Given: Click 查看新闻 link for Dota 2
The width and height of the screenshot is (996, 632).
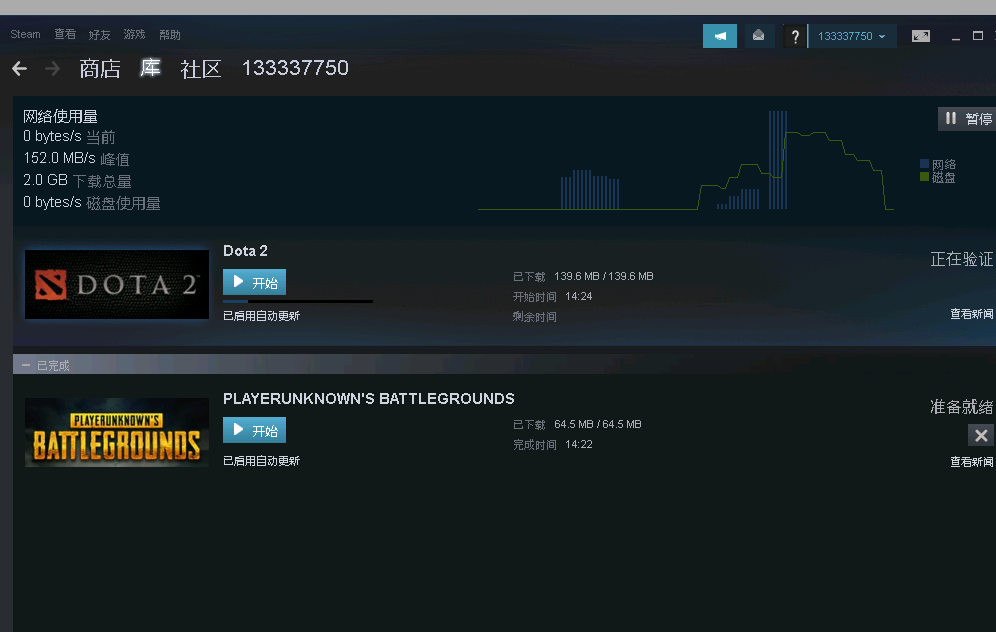Looking at the screenshot, I should (x=971, y=314).
